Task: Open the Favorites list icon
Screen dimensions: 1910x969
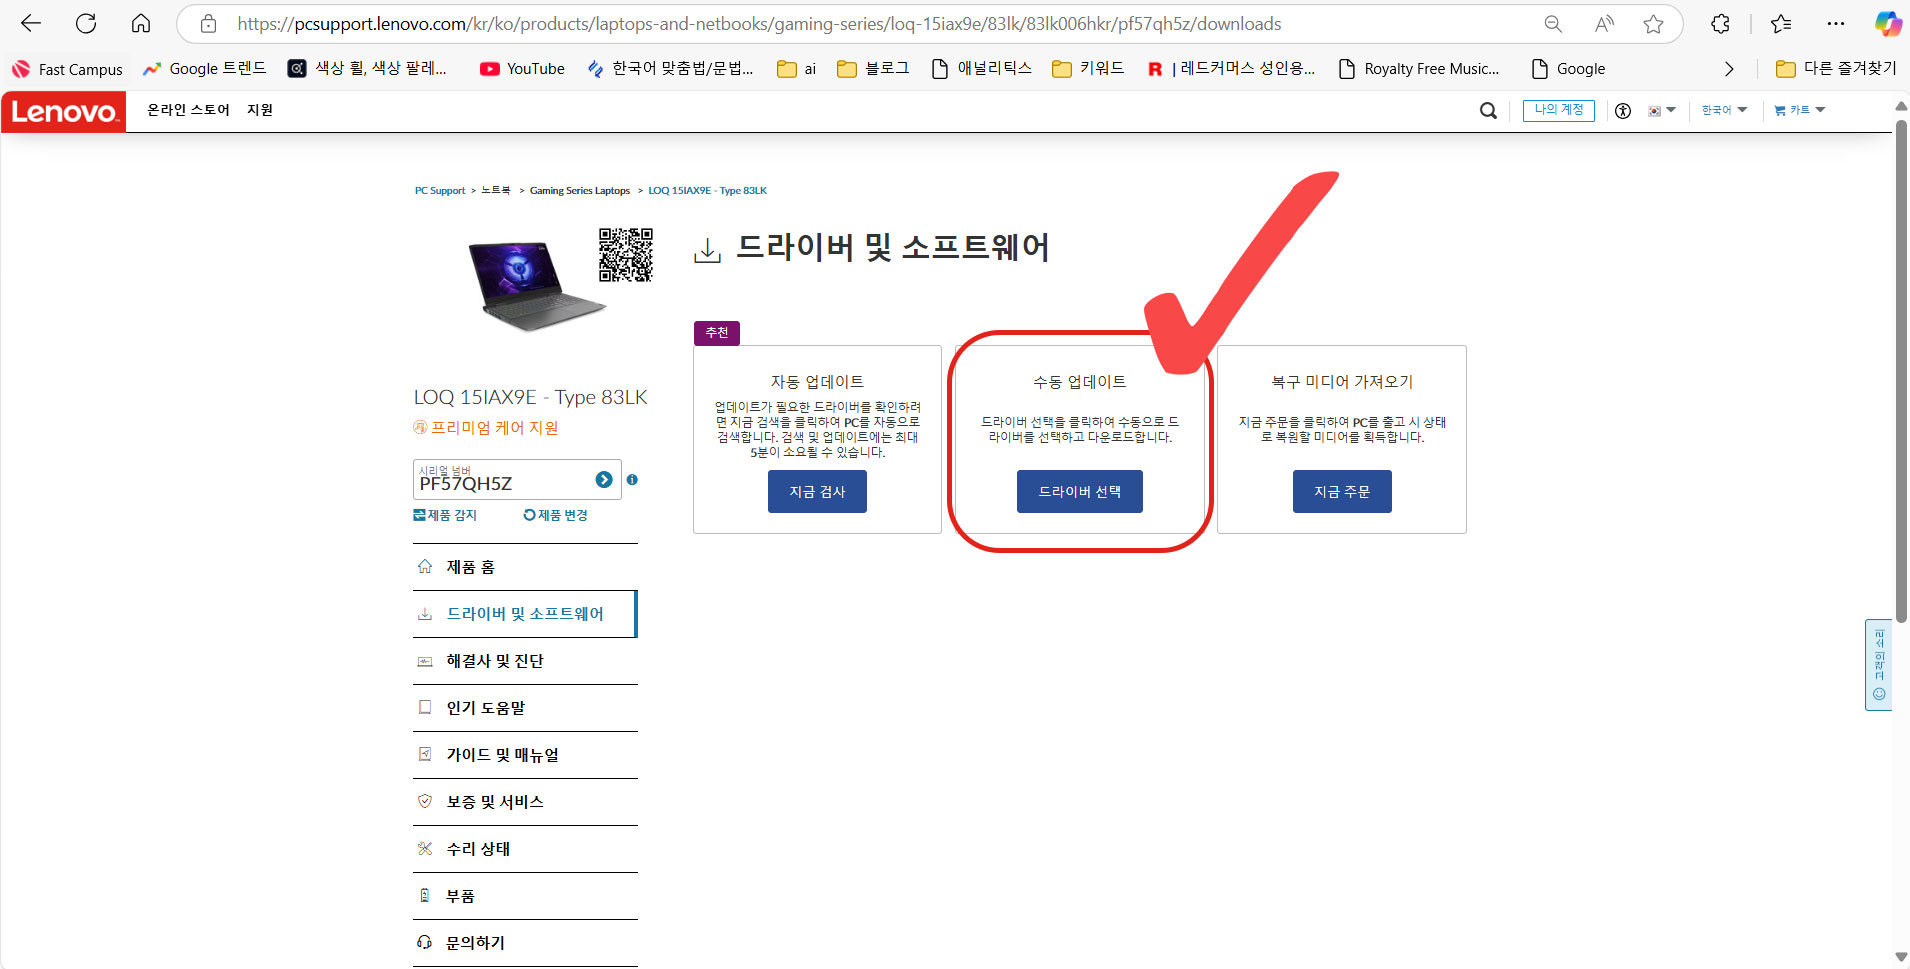Action: pos(1781,24)
